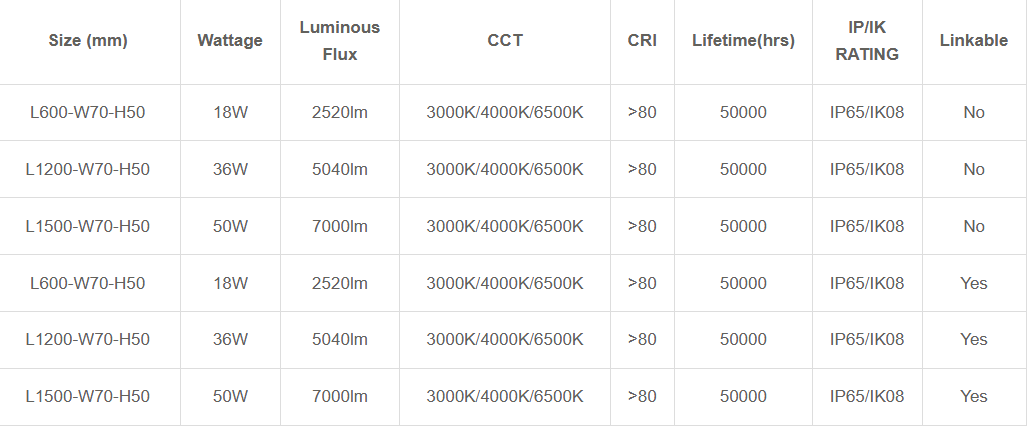Screen dimensions: 1029x429
Task: Select the L1500-W70-H50 size in the linkable row
Action: [x=88, y=397]
